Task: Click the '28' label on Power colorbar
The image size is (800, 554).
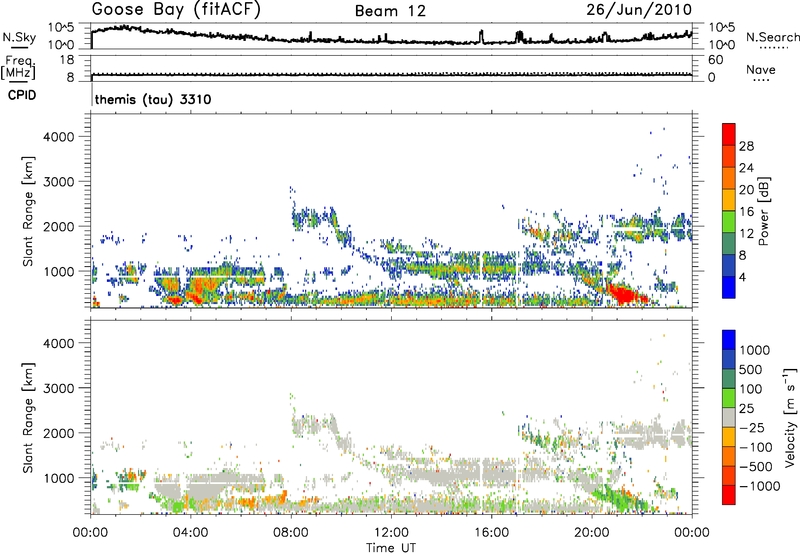Action: [x=746, y=146]
